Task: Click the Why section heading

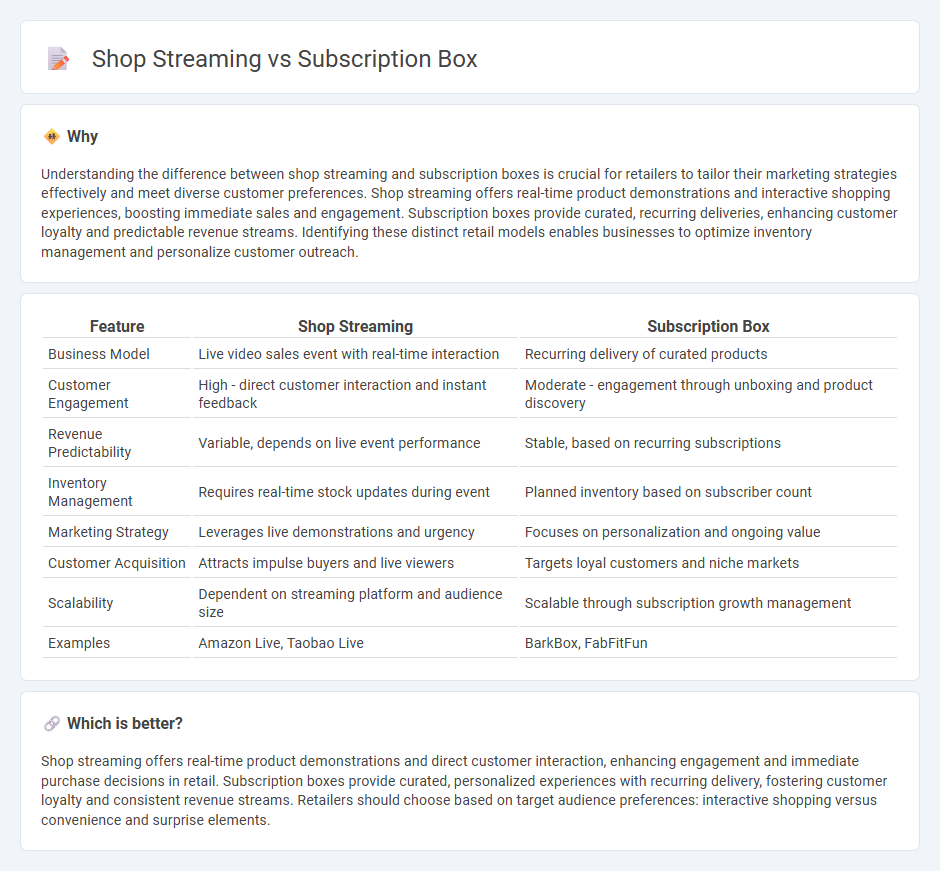Action: 82,137
